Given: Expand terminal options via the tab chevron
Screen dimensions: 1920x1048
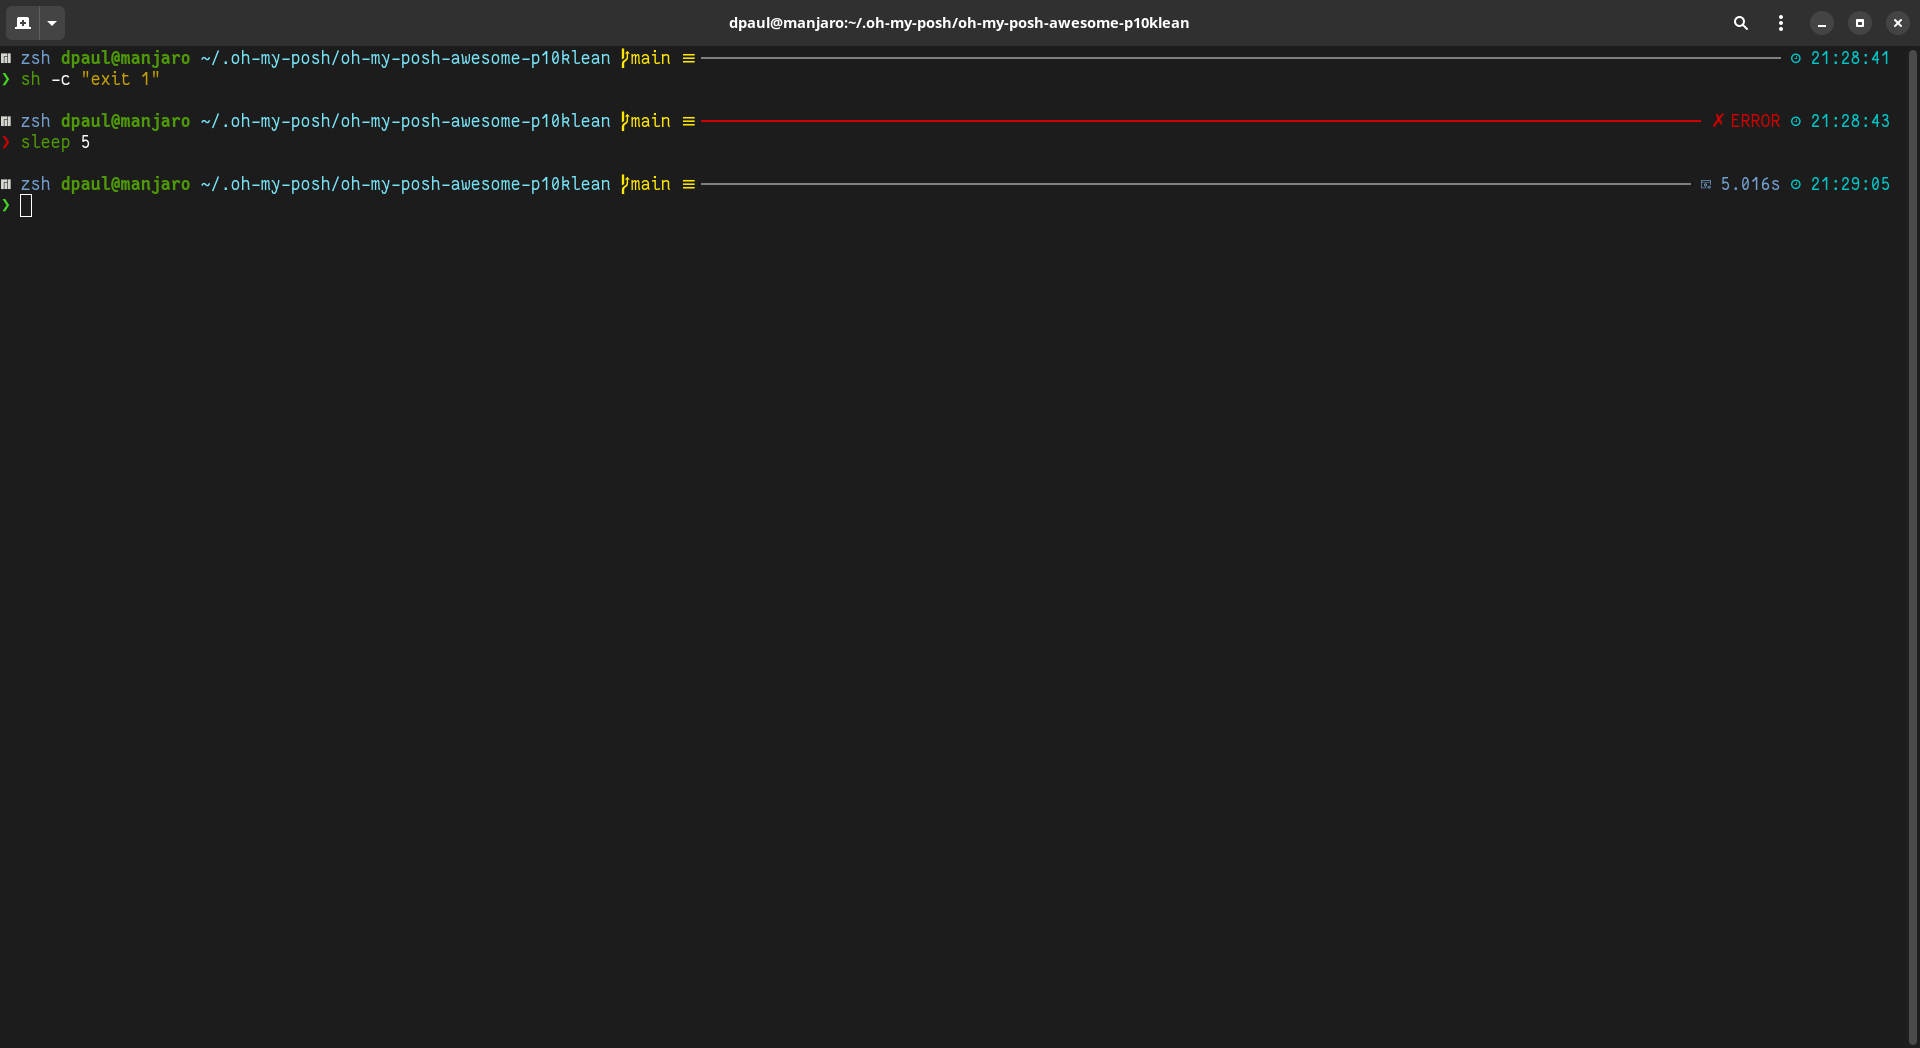Looking at the screenshot, I should 52,23.
